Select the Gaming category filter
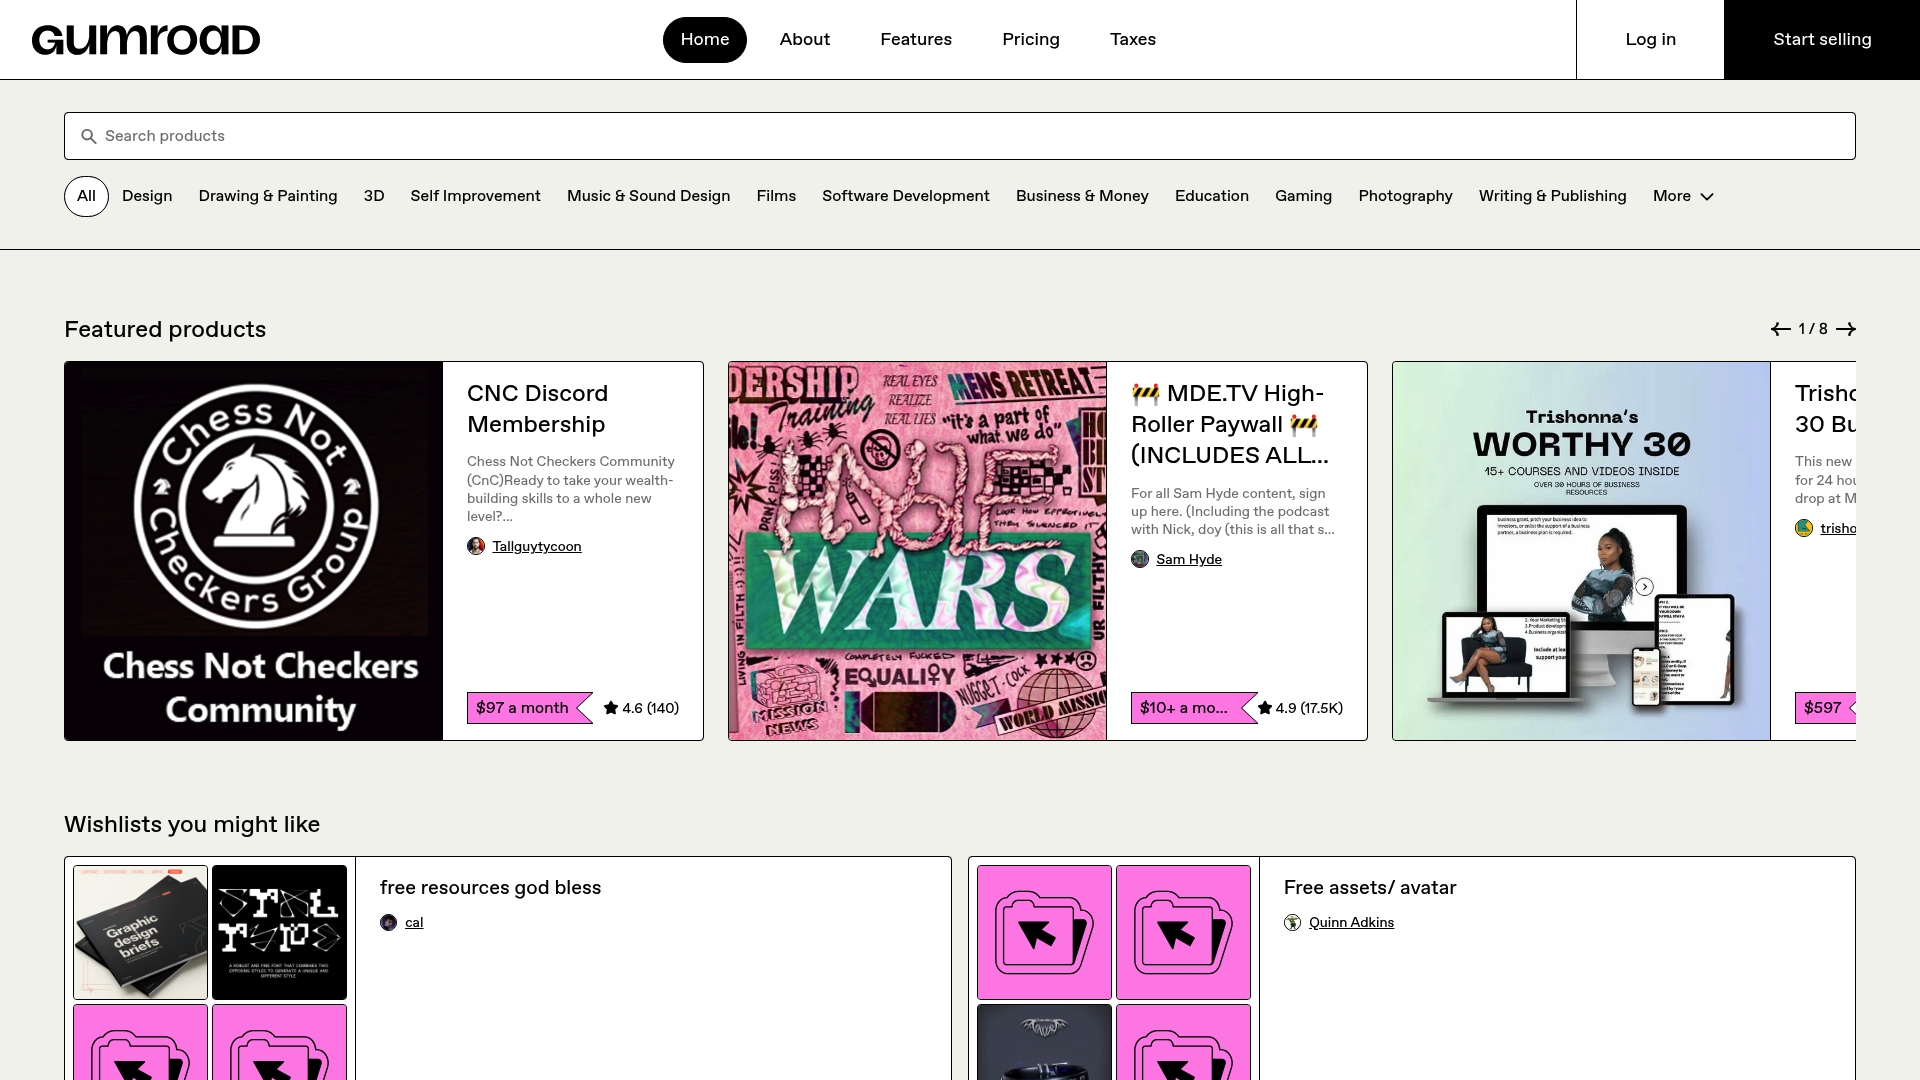Screen dimensions: 1920x1080 (x=1303, y=196)
